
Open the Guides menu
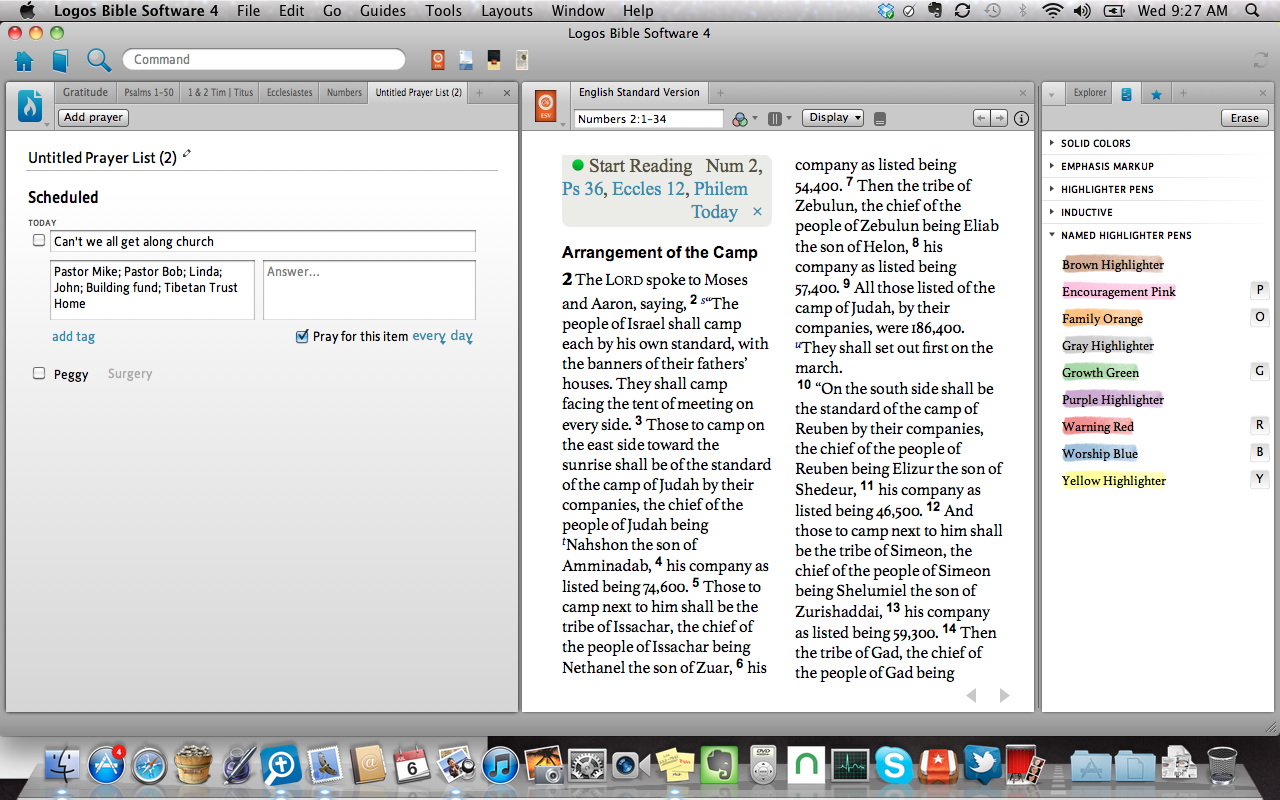pyautogui.click(x=382, y=11)
